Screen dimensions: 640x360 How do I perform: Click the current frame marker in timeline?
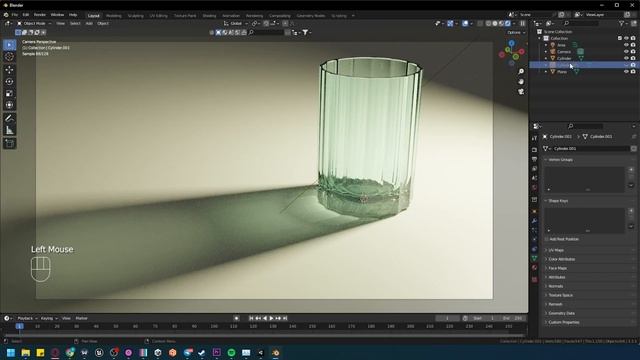19,327
